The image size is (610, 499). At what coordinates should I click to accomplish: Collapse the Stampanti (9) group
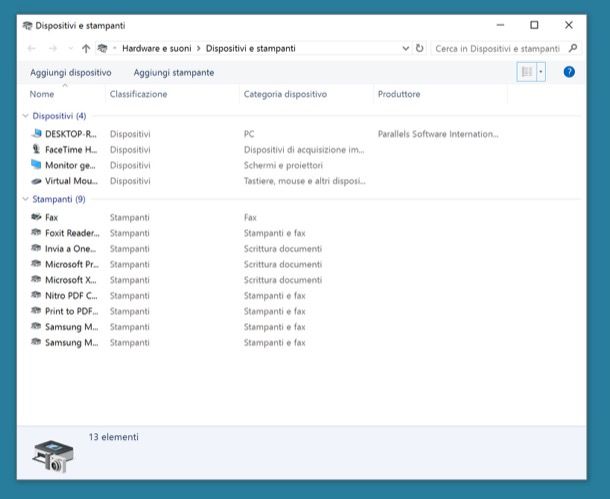(26, 199)
